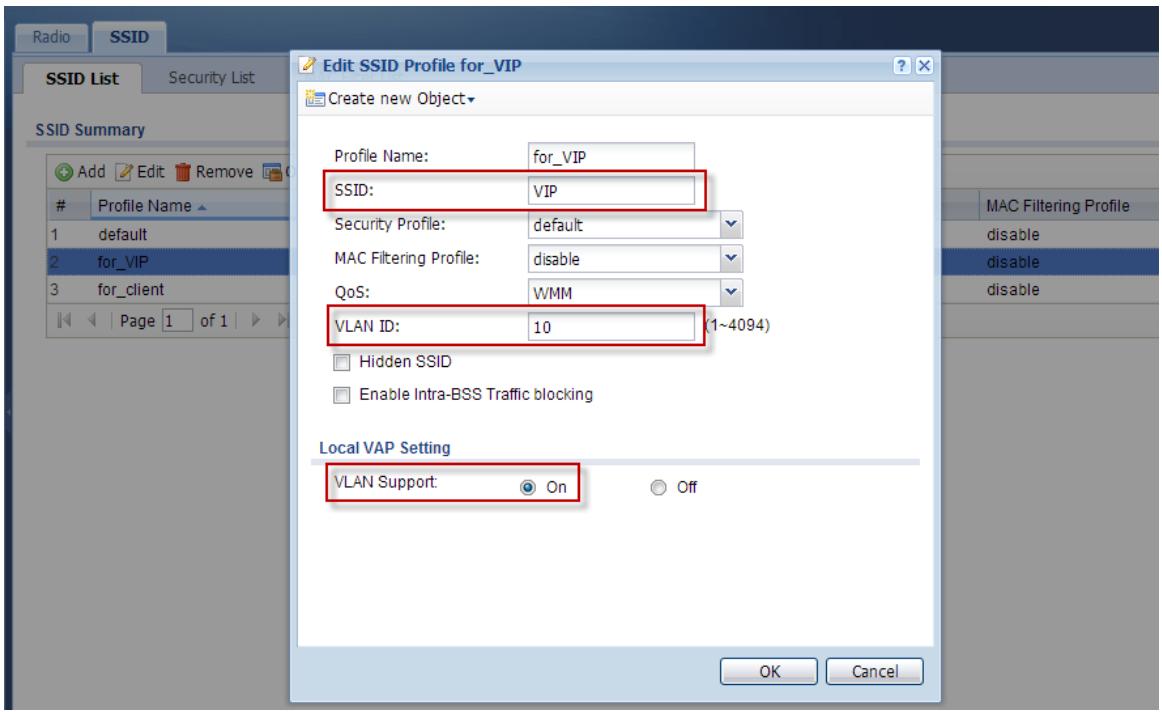Image resolution: width=1162 pixels, height=712 pixels.
Task: Click the dialog title edit icon
Action: pos(308,65)
